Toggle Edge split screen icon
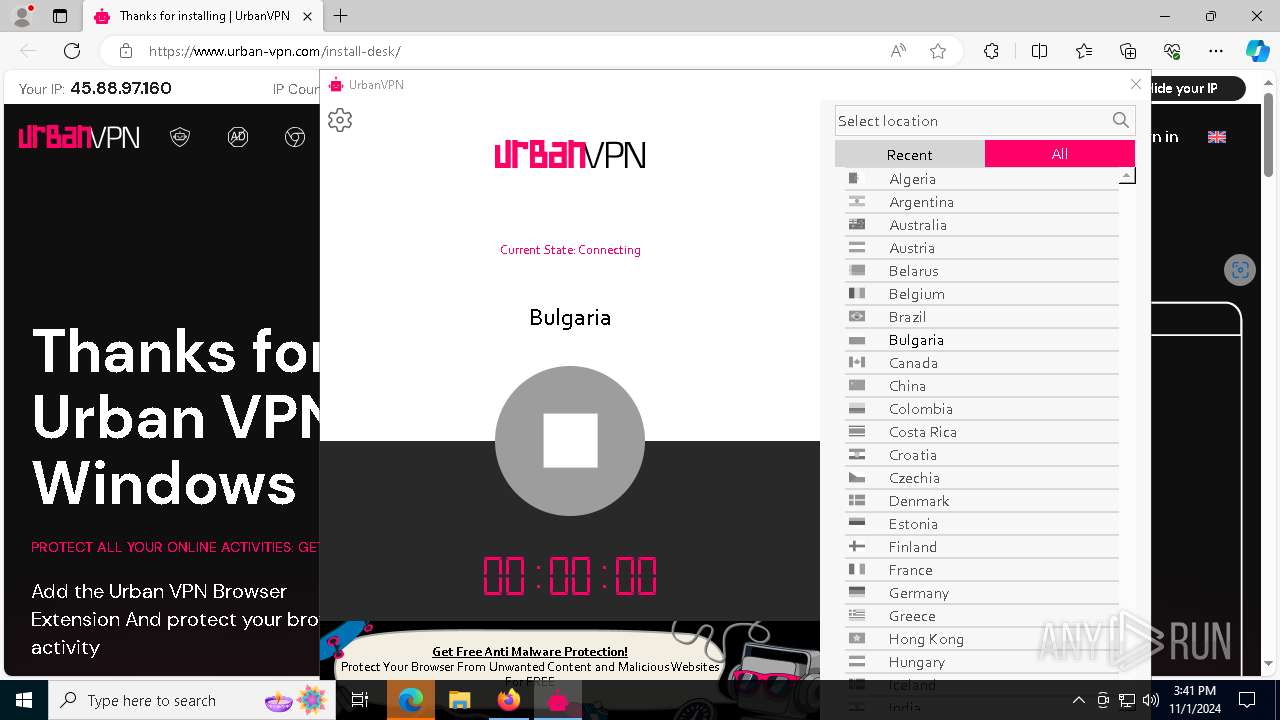This screenshot has width=1280, height=720. click(x=1039, y=51)
